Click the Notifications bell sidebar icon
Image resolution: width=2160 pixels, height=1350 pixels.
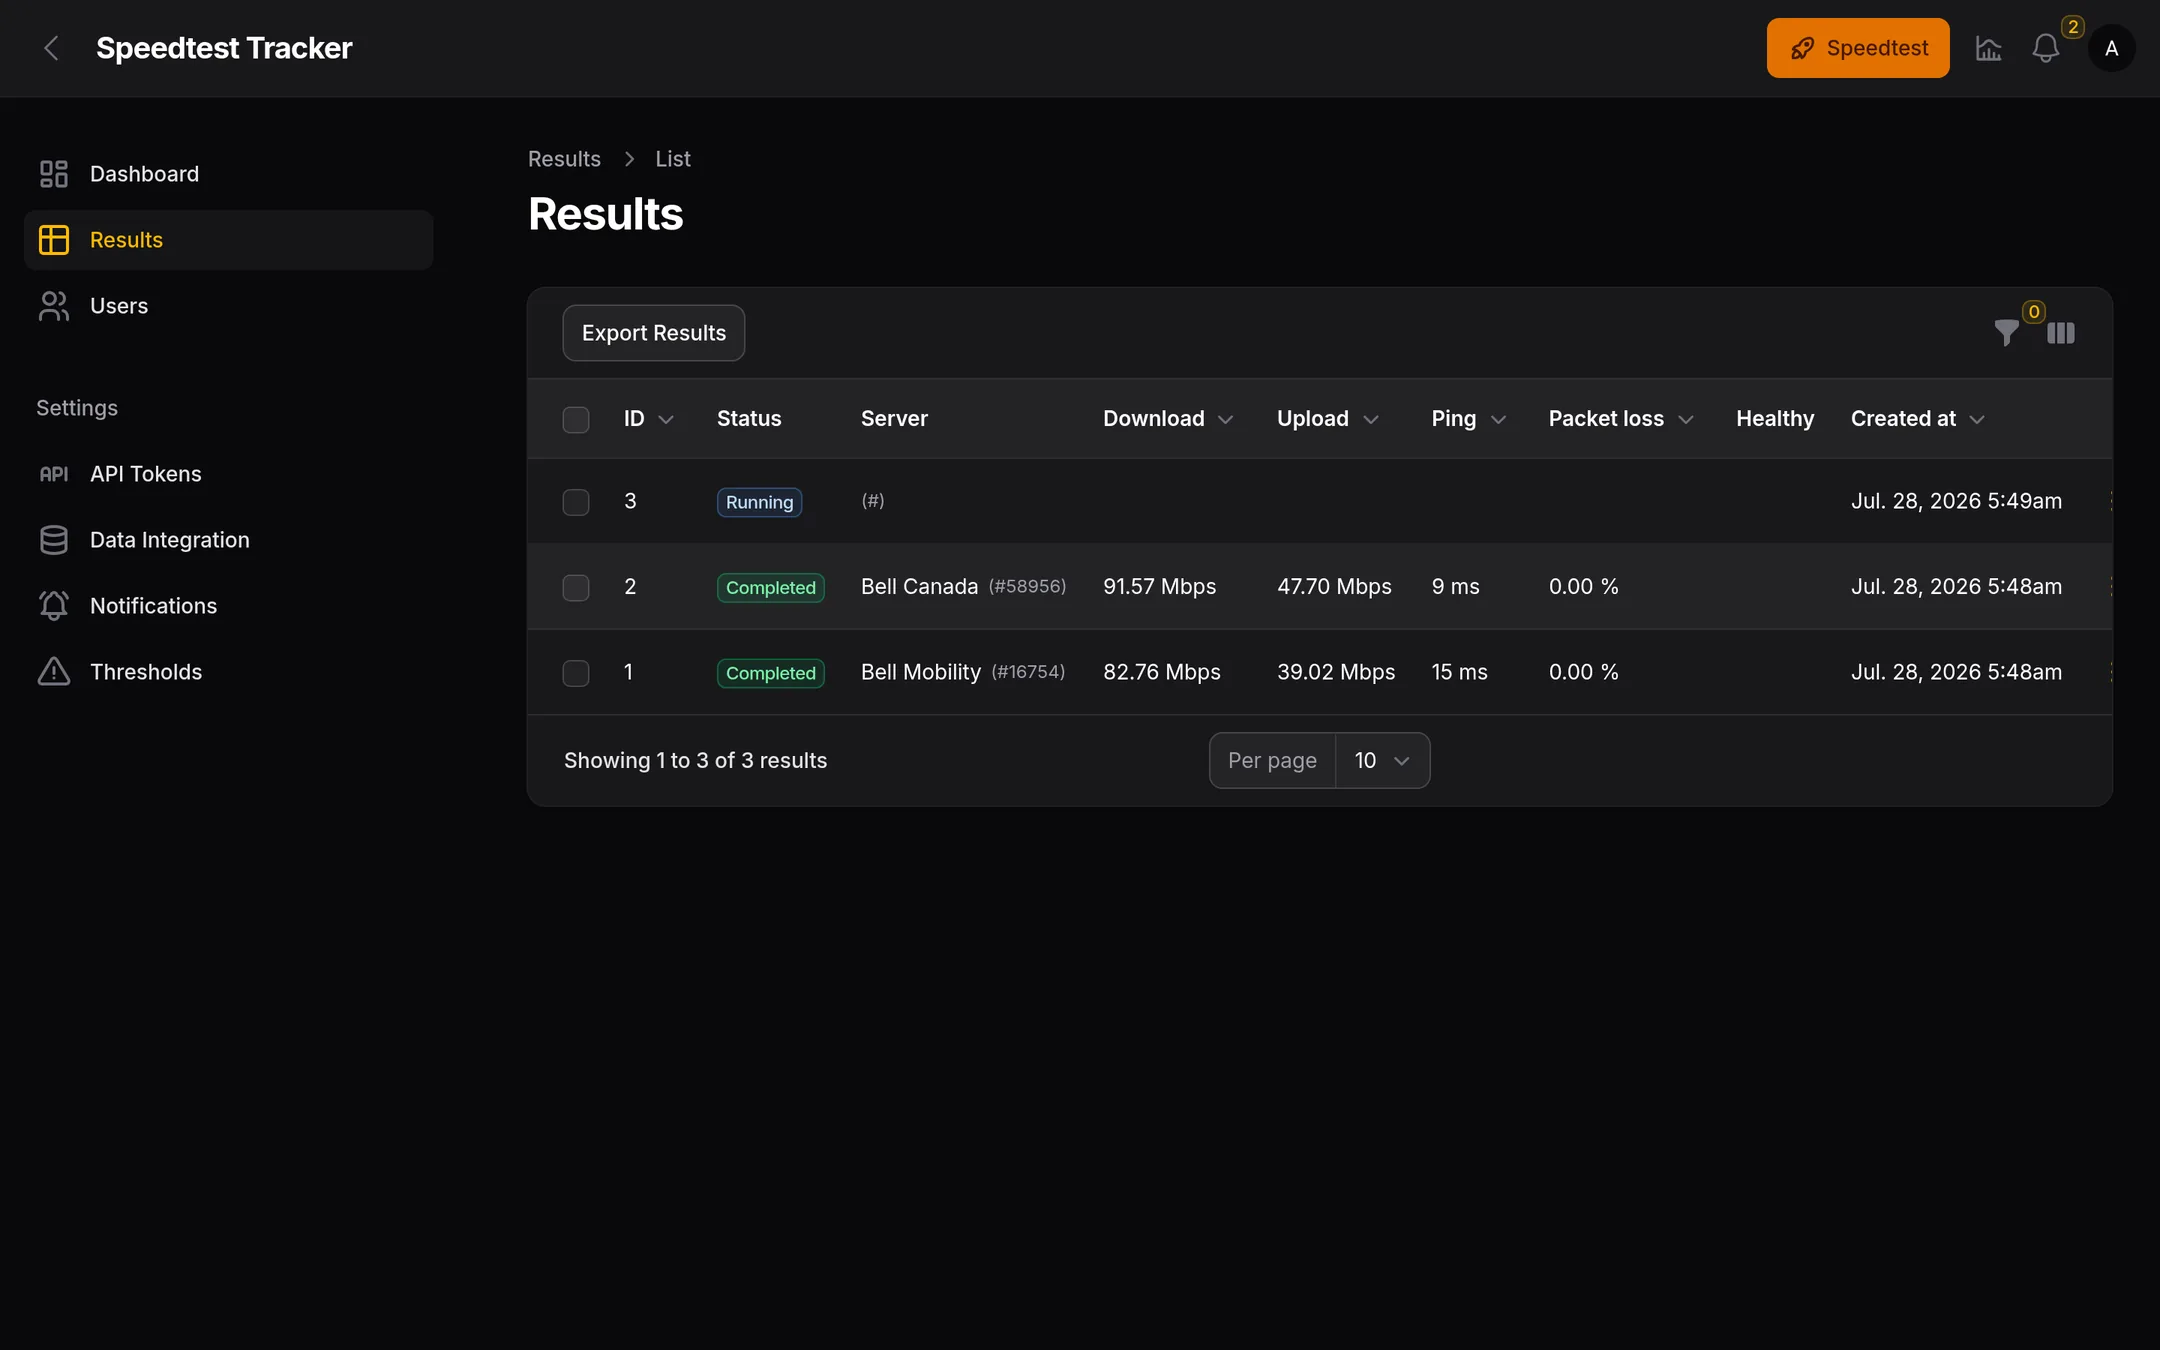tap(54, 606)
